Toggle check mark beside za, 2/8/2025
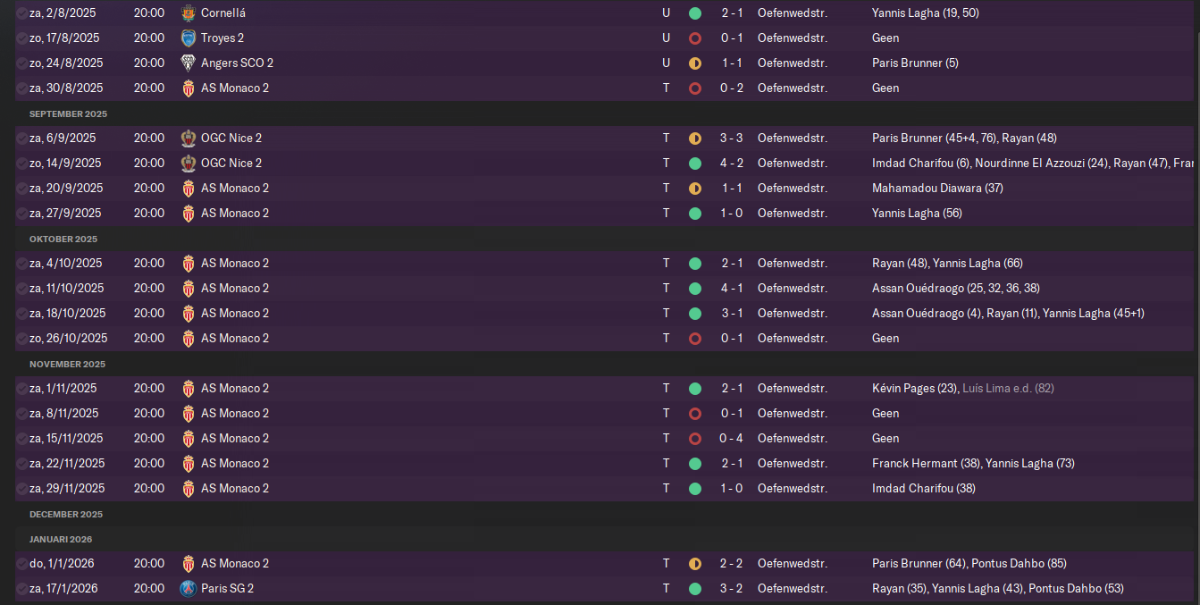1200x605 pixels. [x=22, y=13]
